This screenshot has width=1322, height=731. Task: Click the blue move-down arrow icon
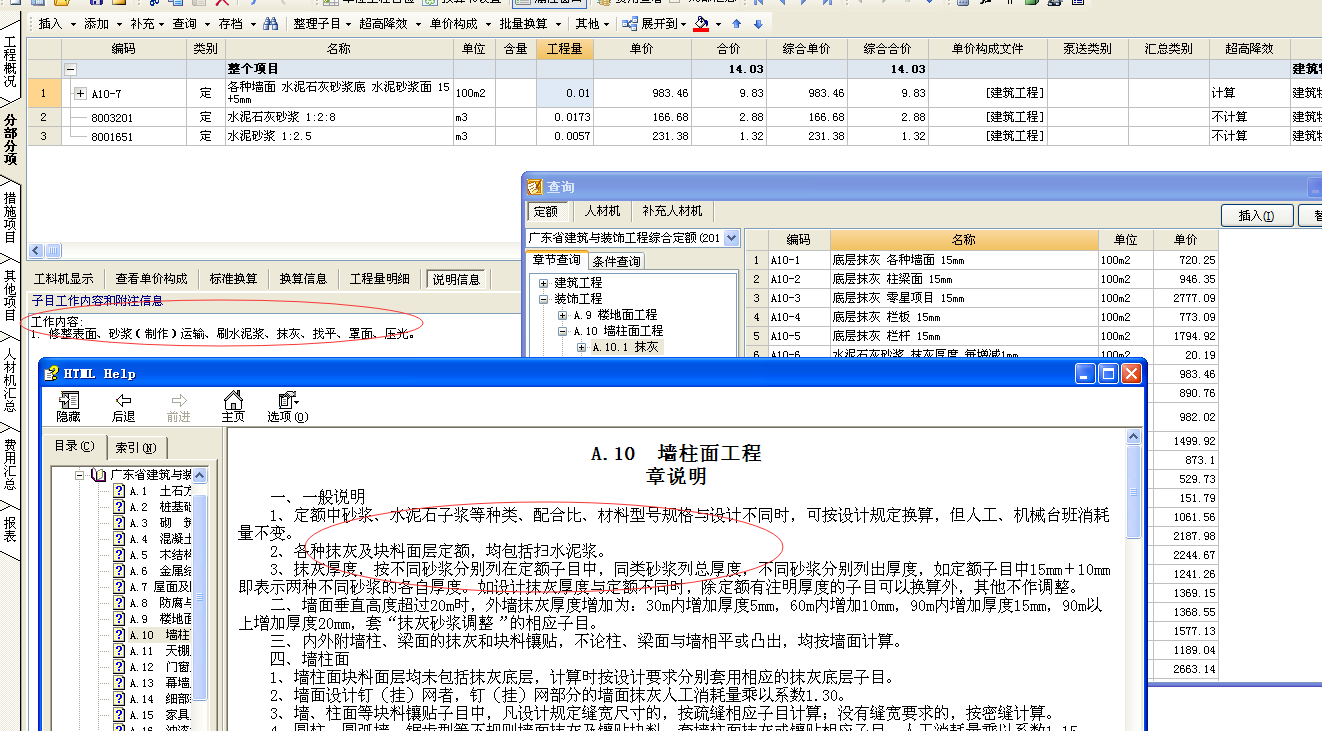[x=758, y=23]
